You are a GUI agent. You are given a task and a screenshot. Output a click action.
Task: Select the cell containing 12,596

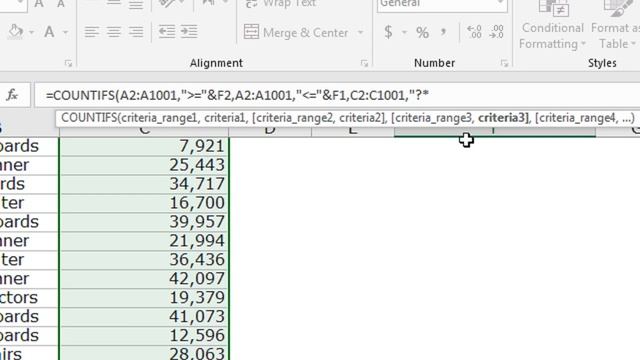[144, 336]
